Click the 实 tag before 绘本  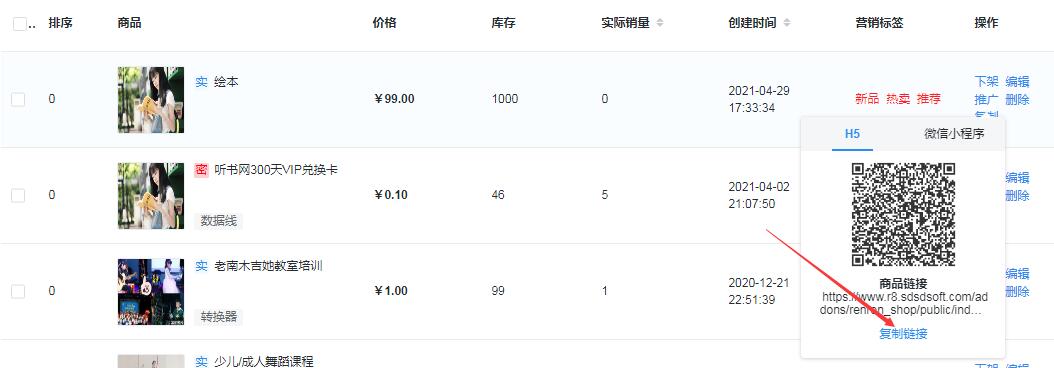click(x=201, y=82)
